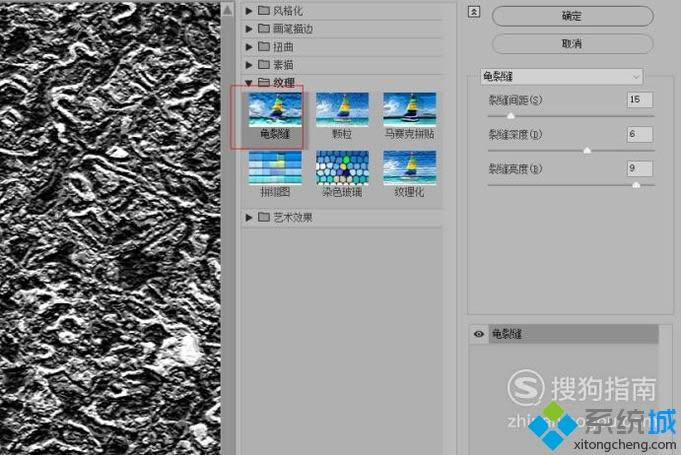Image resolution: width=681 pixels, height=455 pixels.
Task: Click the 裂缝亮度 slider handle
Action: coord(636,185)
